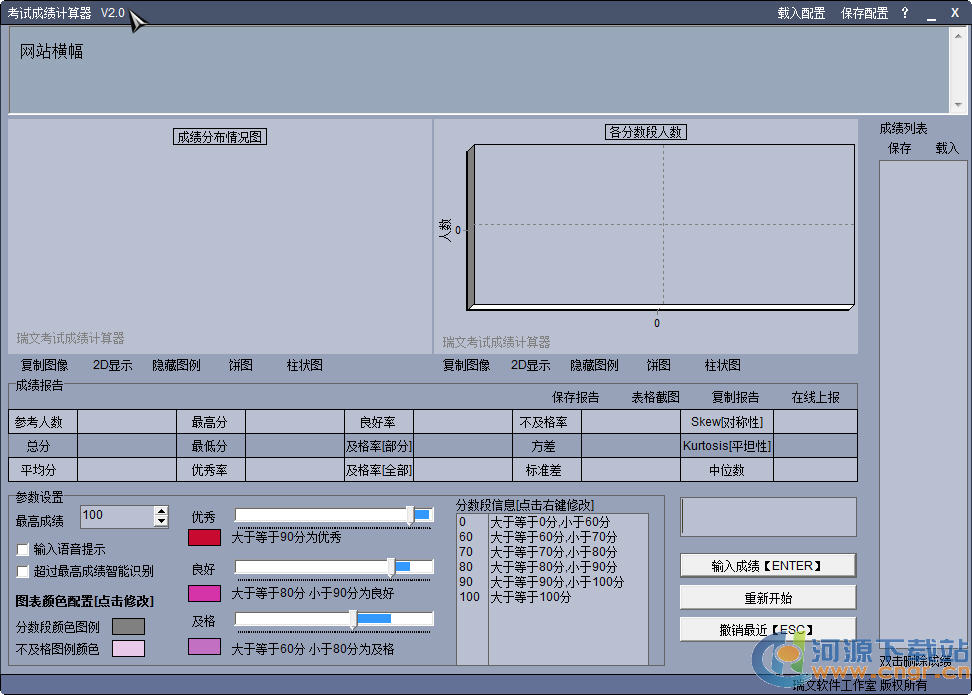
Task: Click the score entry input field
Action: [x=768, y=517]
